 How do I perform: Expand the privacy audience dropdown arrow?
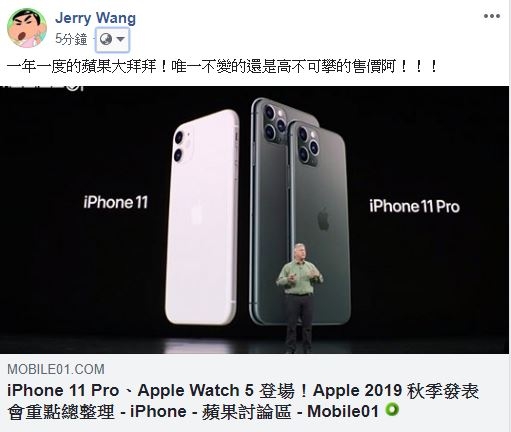(x=121, y=39)
